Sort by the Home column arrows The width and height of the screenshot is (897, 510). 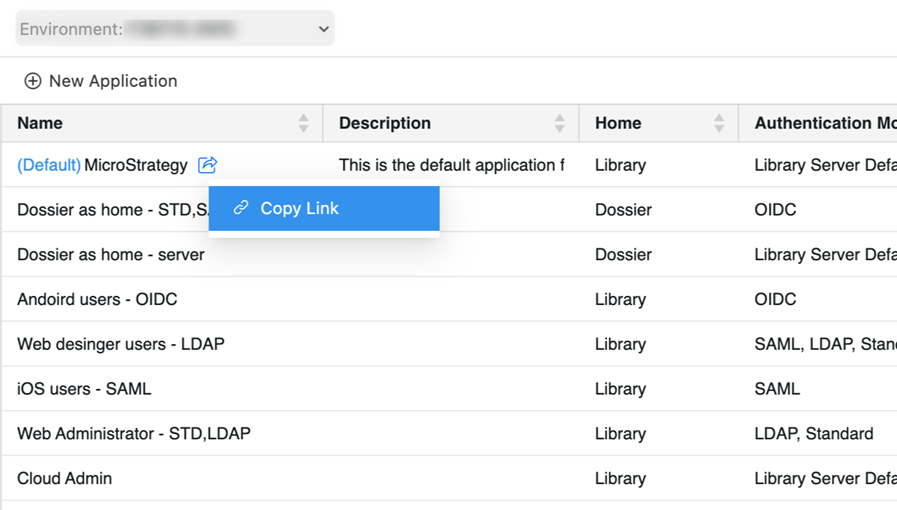[719, 123]
